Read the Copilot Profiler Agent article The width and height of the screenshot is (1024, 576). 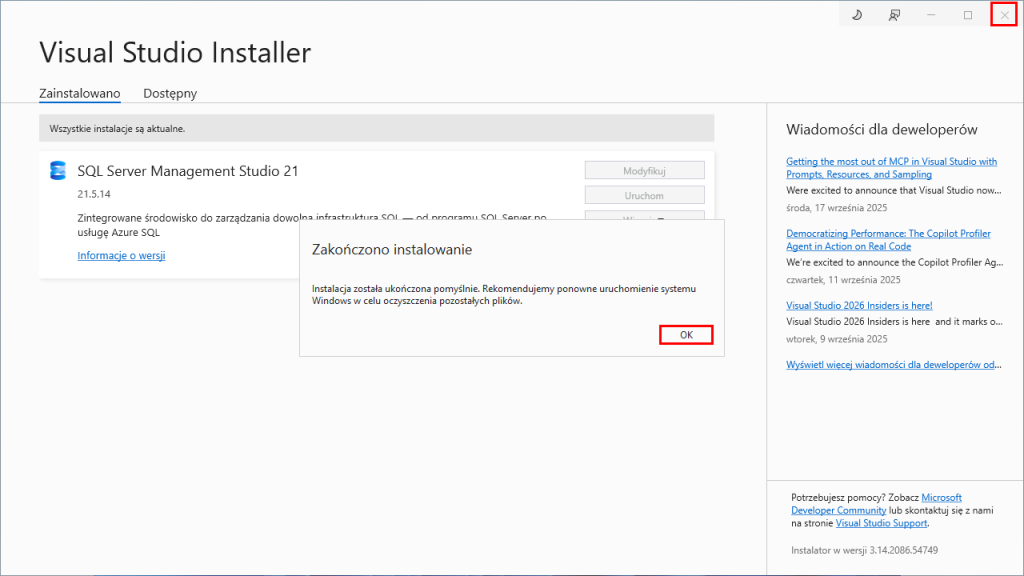(x=888, y=239)
